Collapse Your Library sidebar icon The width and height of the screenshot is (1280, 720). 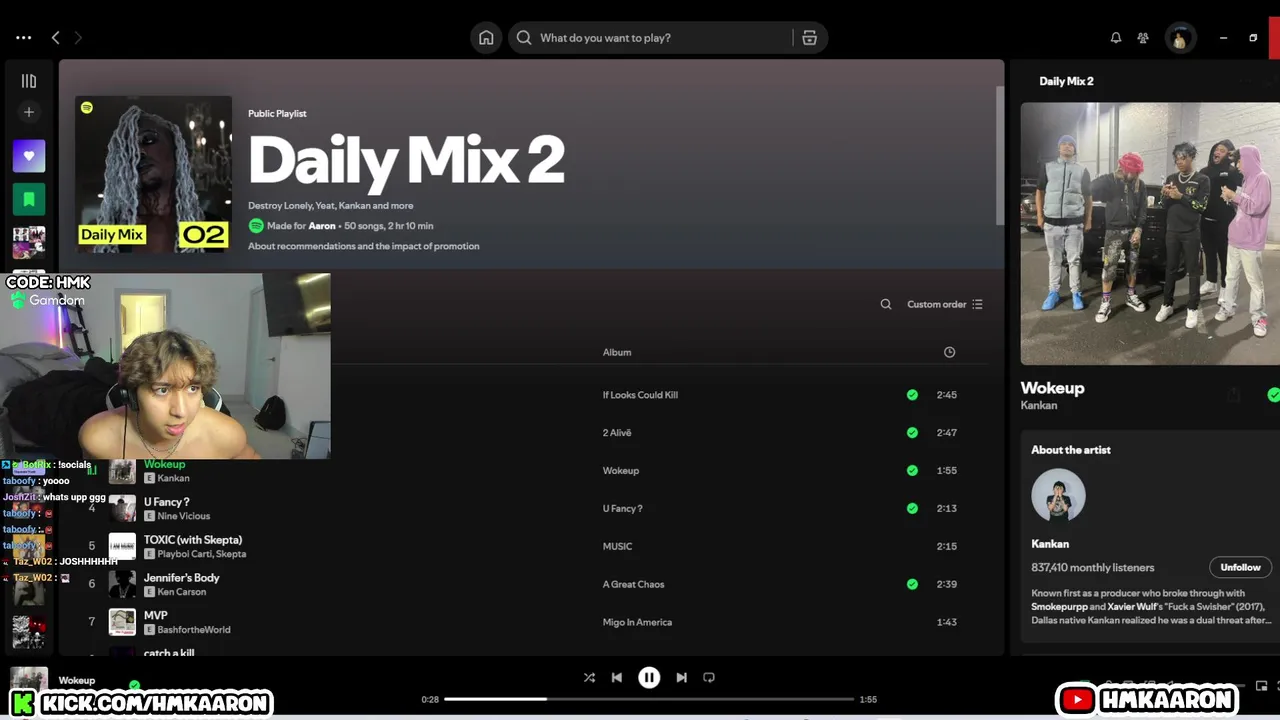tap(29, 81)
